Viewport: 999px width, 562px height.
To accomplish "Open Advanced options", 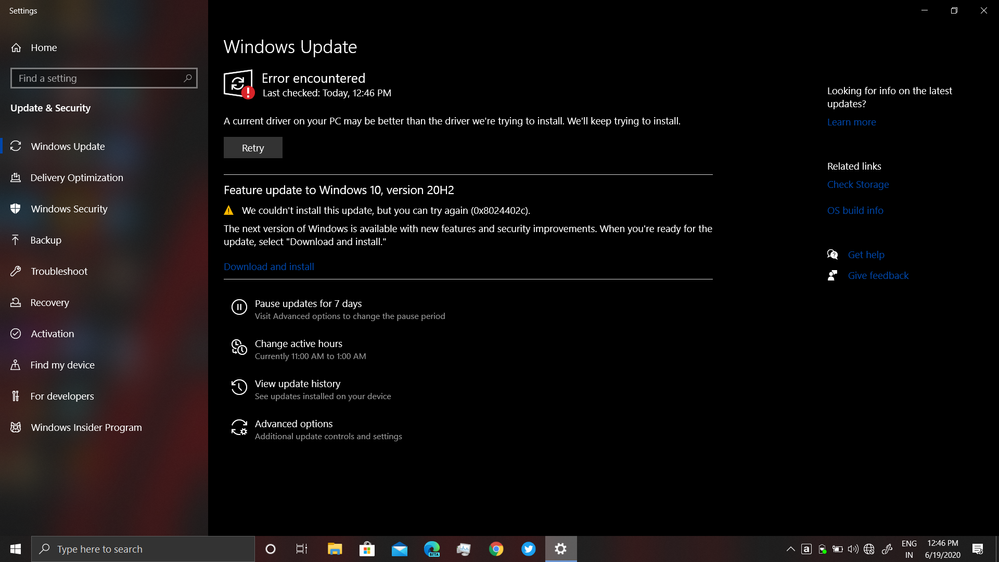I will 316,429.
